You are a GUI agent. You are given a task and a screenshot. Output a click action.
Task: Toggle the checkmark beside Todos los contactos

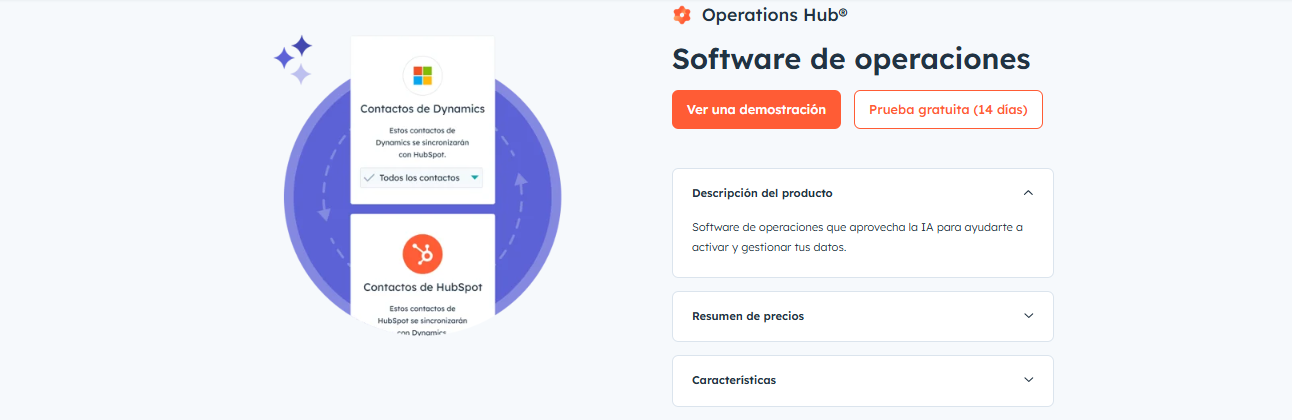(x=369, y=178)
